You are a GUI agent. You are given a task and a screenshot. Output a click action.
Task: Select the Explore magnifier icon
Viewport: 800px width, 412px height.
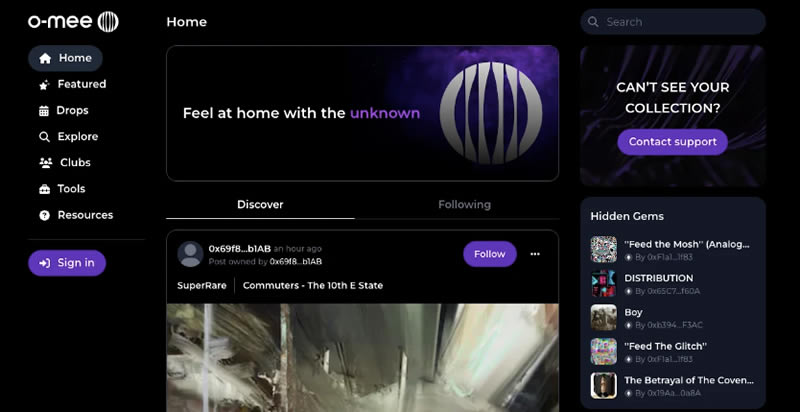(44, 137)
